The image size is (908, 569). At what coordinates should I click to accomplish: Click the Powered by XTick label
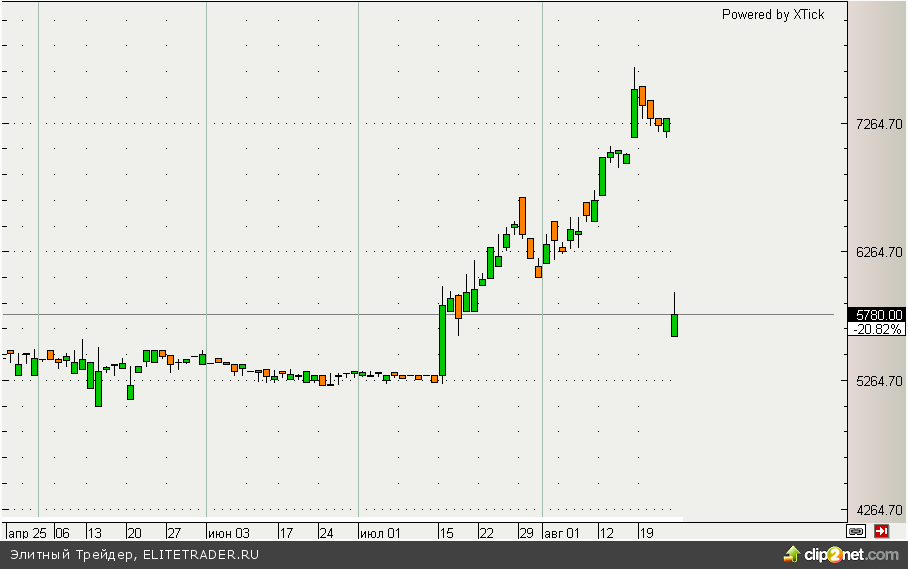(773, 15)
